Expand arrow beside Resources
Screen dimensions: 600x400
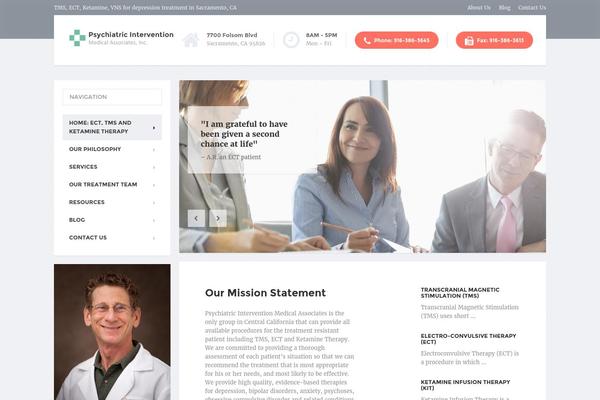coord(154,202)
